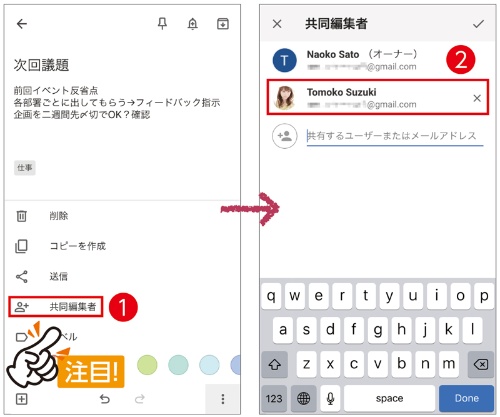Pin the note with the pin icon
The width and height of the screenshot is (500, 417).
coord(162,24)
